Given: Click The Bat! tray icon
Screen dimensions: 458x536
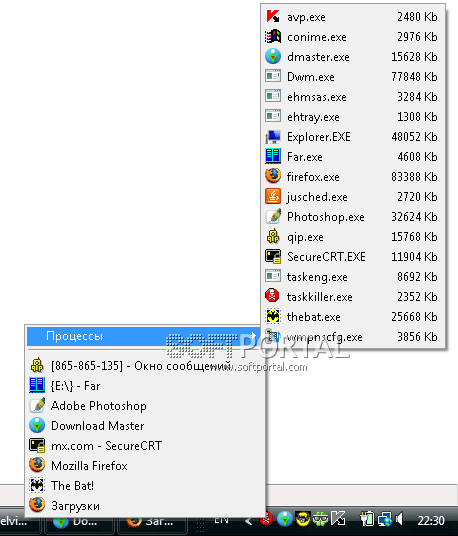Looking at the screenshot, I should pyautogui.click(x=302, y=520).
